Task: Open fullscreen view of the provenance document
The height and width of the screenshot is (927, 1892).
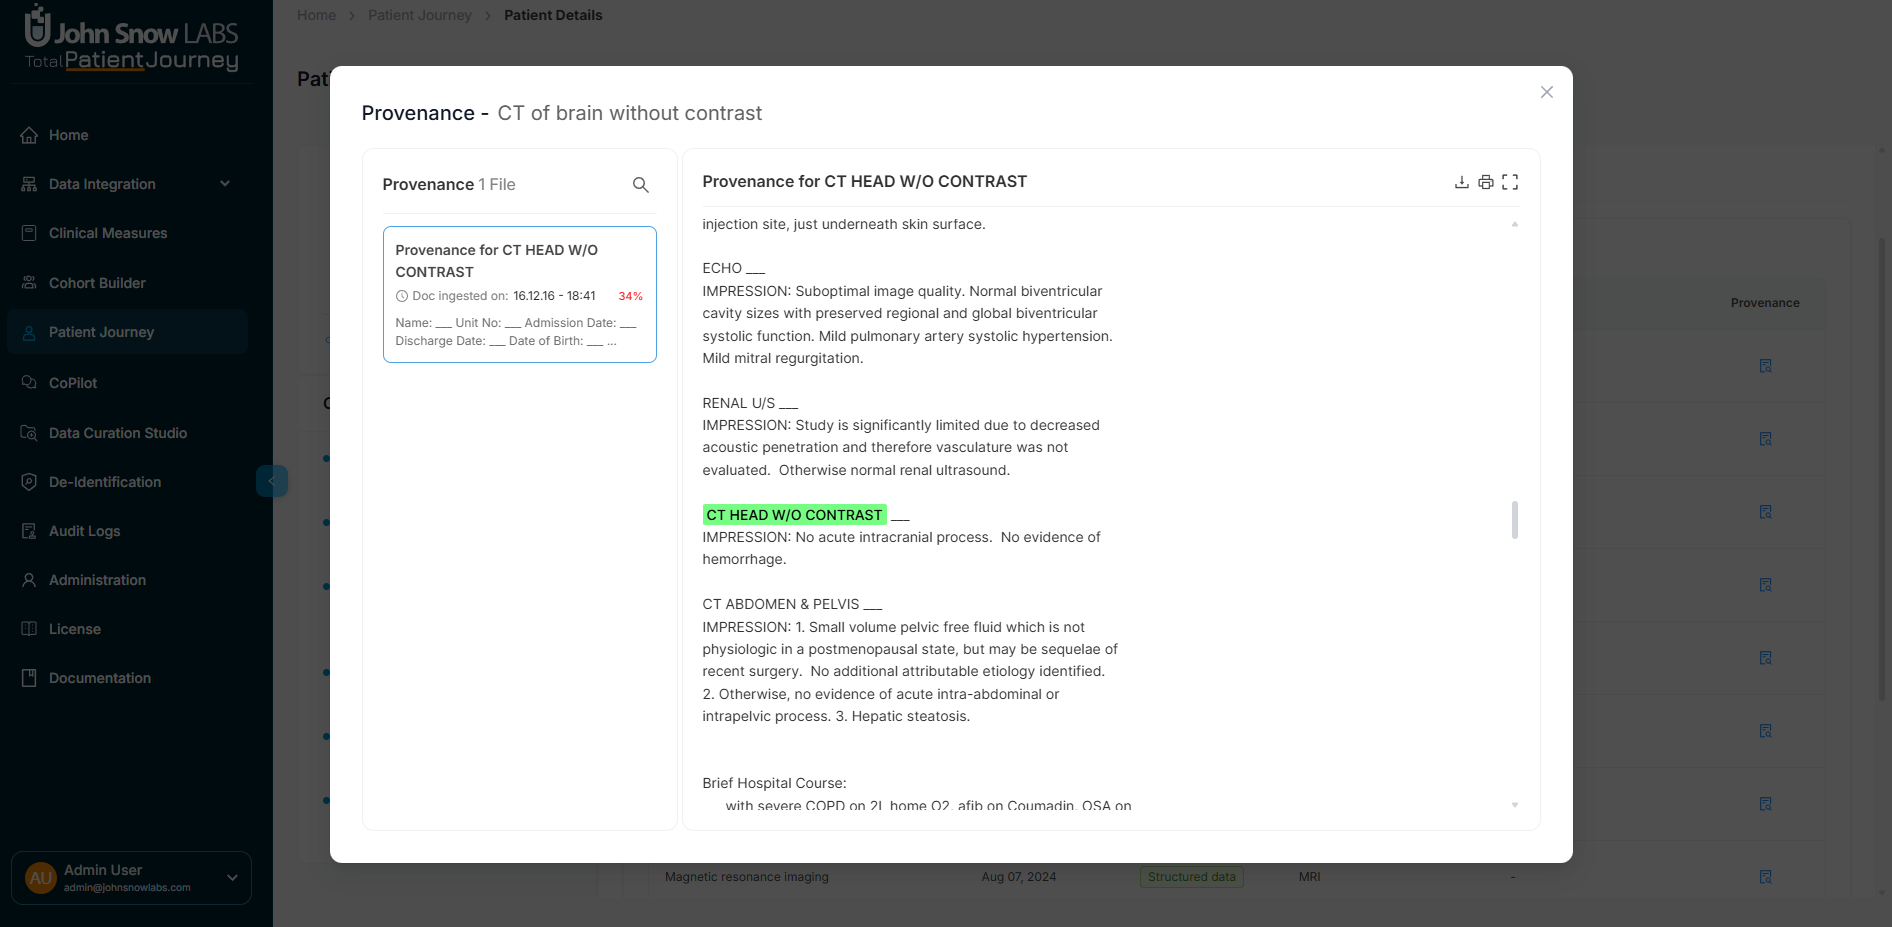Action: pyautogui.click(x=1510, y=182)
